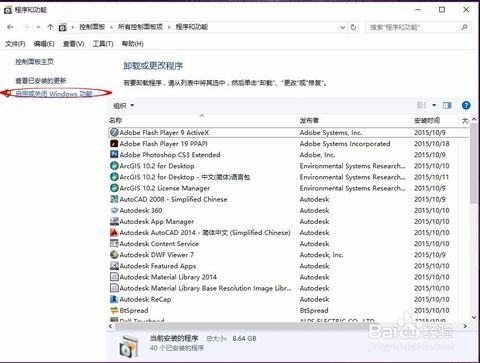Image resolution: width=480 pixels, height=363 pixels.
Task: Select Autodesk Material Library 2014 icon
Action: 114,277
